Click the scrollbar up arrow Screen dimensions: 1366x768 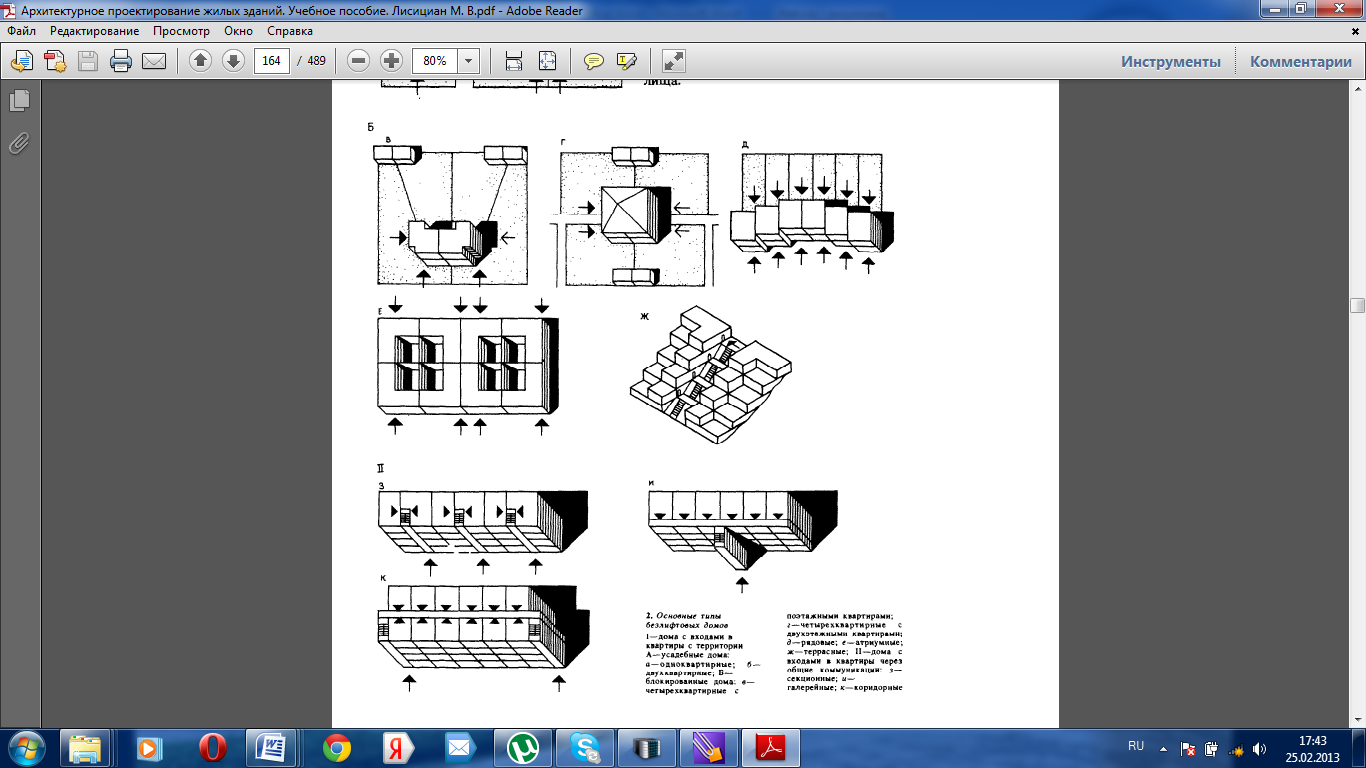coord(1357,88)
